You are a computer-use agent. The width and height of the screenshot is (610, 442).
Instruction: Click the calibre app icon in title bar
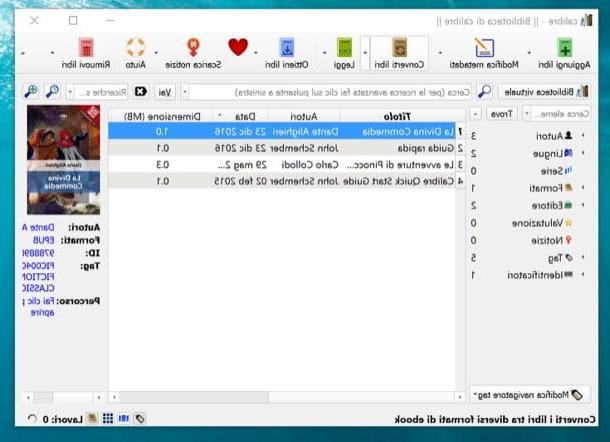(586, 20)
